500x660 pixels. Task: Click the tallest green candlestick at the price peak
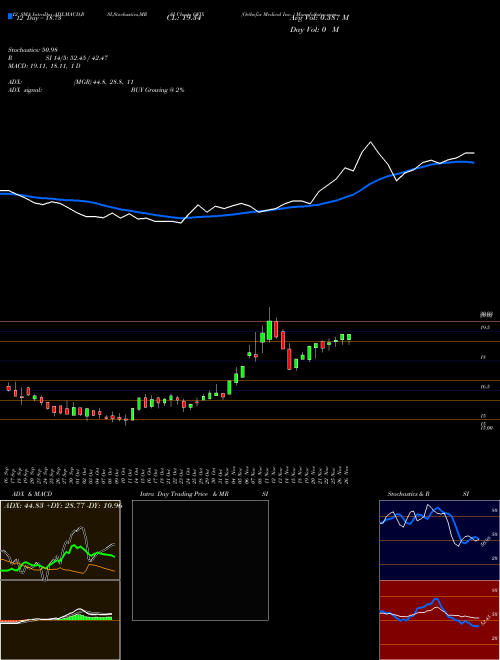pos(269,330)
